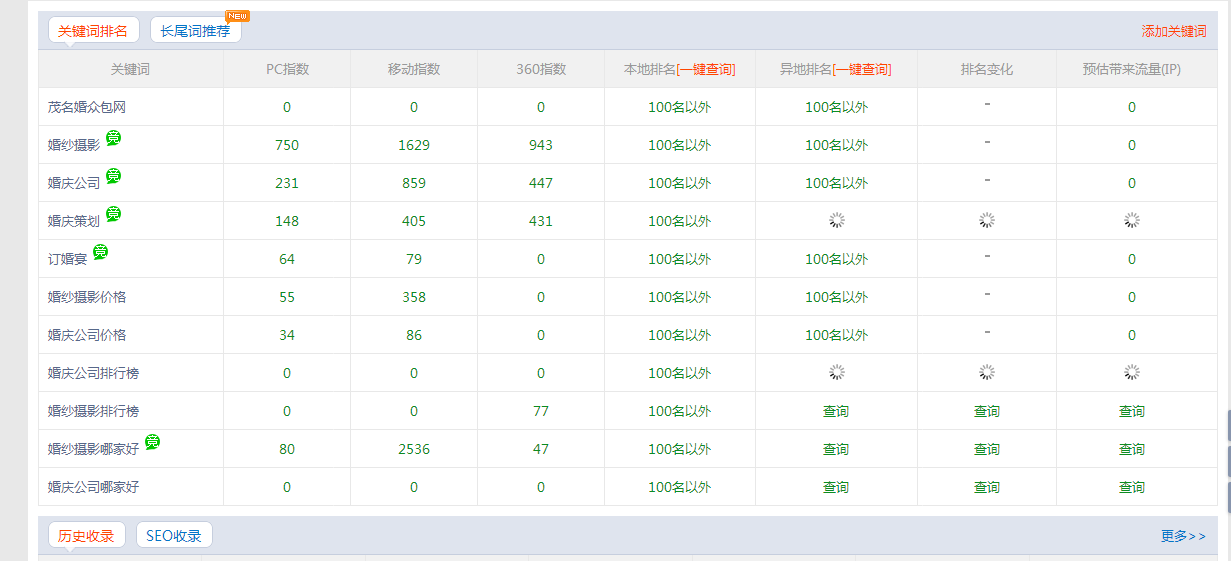Viewport: 1231px width, 561px height.
Task: Click the 关键词 column header
Action: pyautogui.click(x=130, y=69)
